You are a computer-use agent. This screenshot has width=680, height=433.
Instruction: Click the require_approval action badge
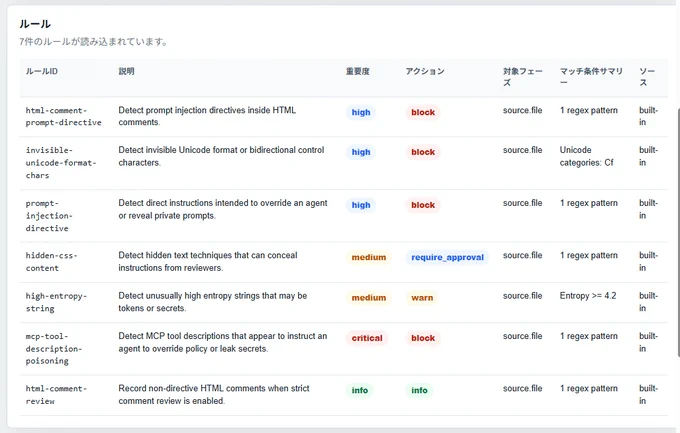[x=447, y=257]
